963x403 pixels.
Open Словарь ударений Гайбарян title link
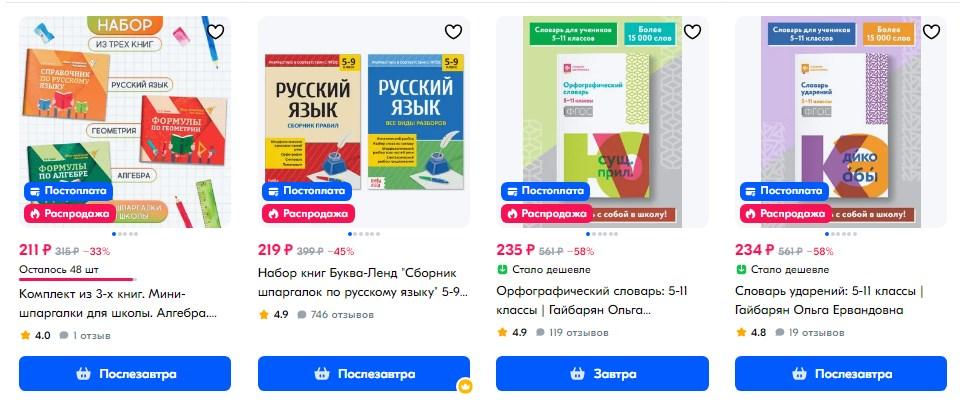(829, 300)
